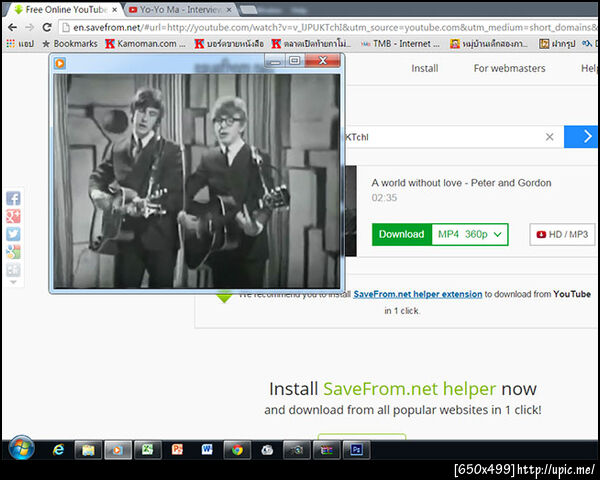Open Word from the taskbar
This screenshot has width=600, height=480.
[207, 450]
